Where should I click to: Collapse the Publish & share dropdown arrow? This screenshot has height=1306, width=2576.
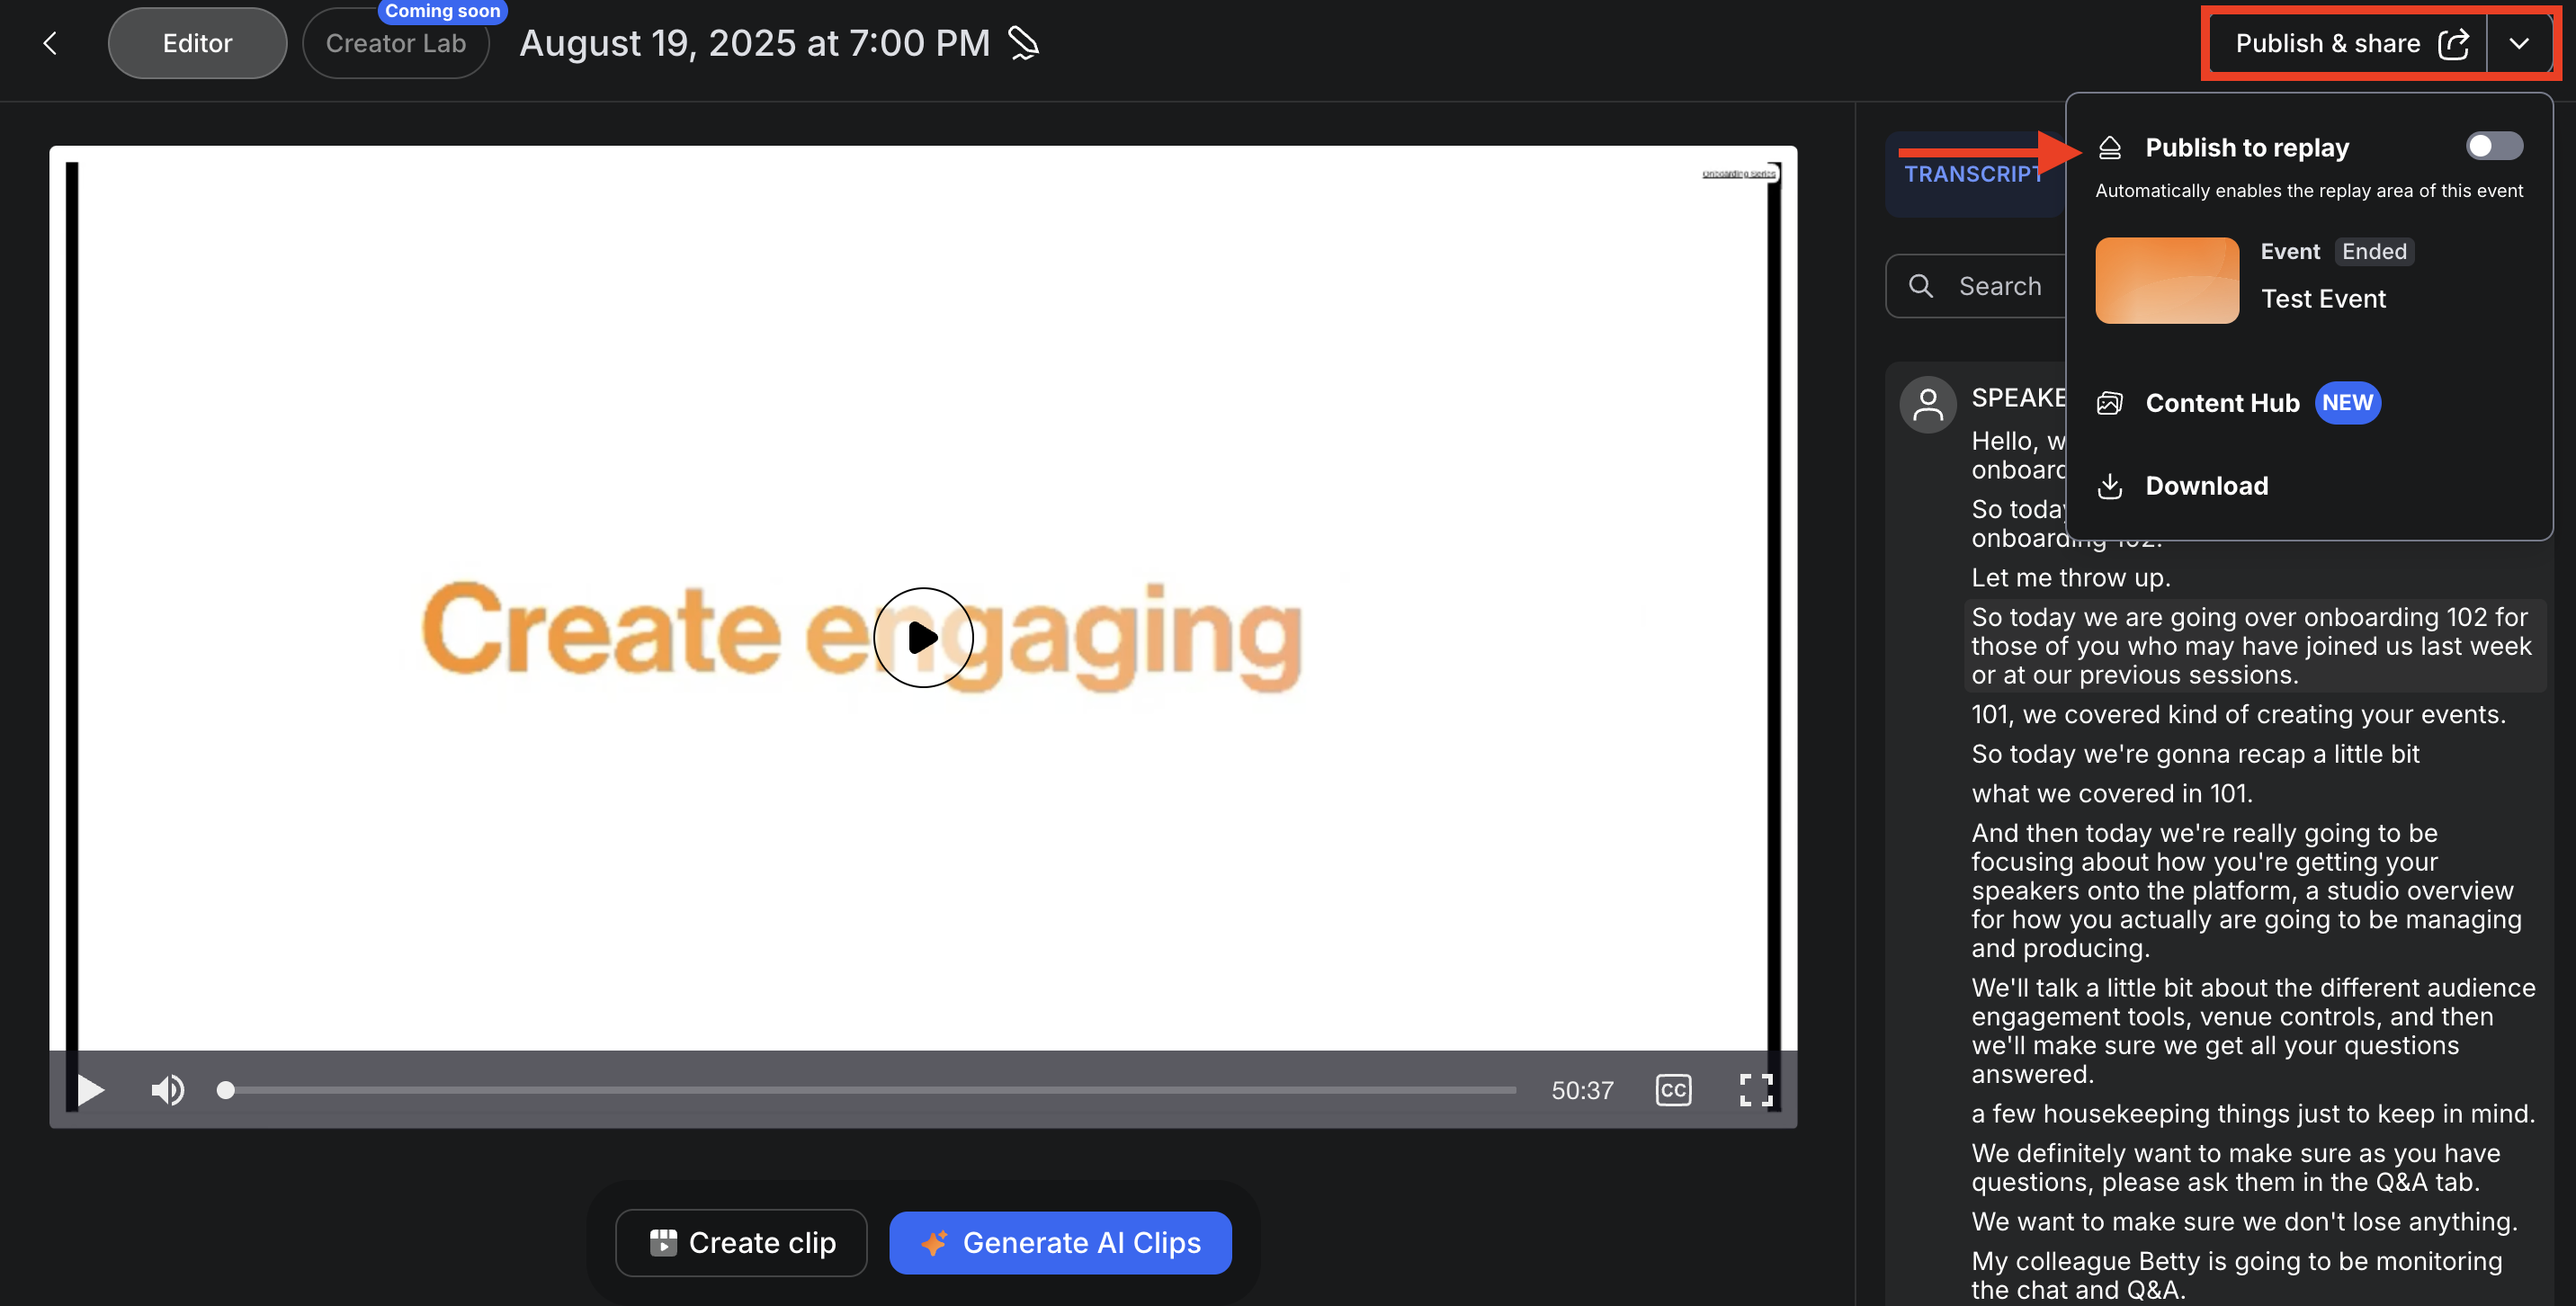click(x=2518, y=43)
